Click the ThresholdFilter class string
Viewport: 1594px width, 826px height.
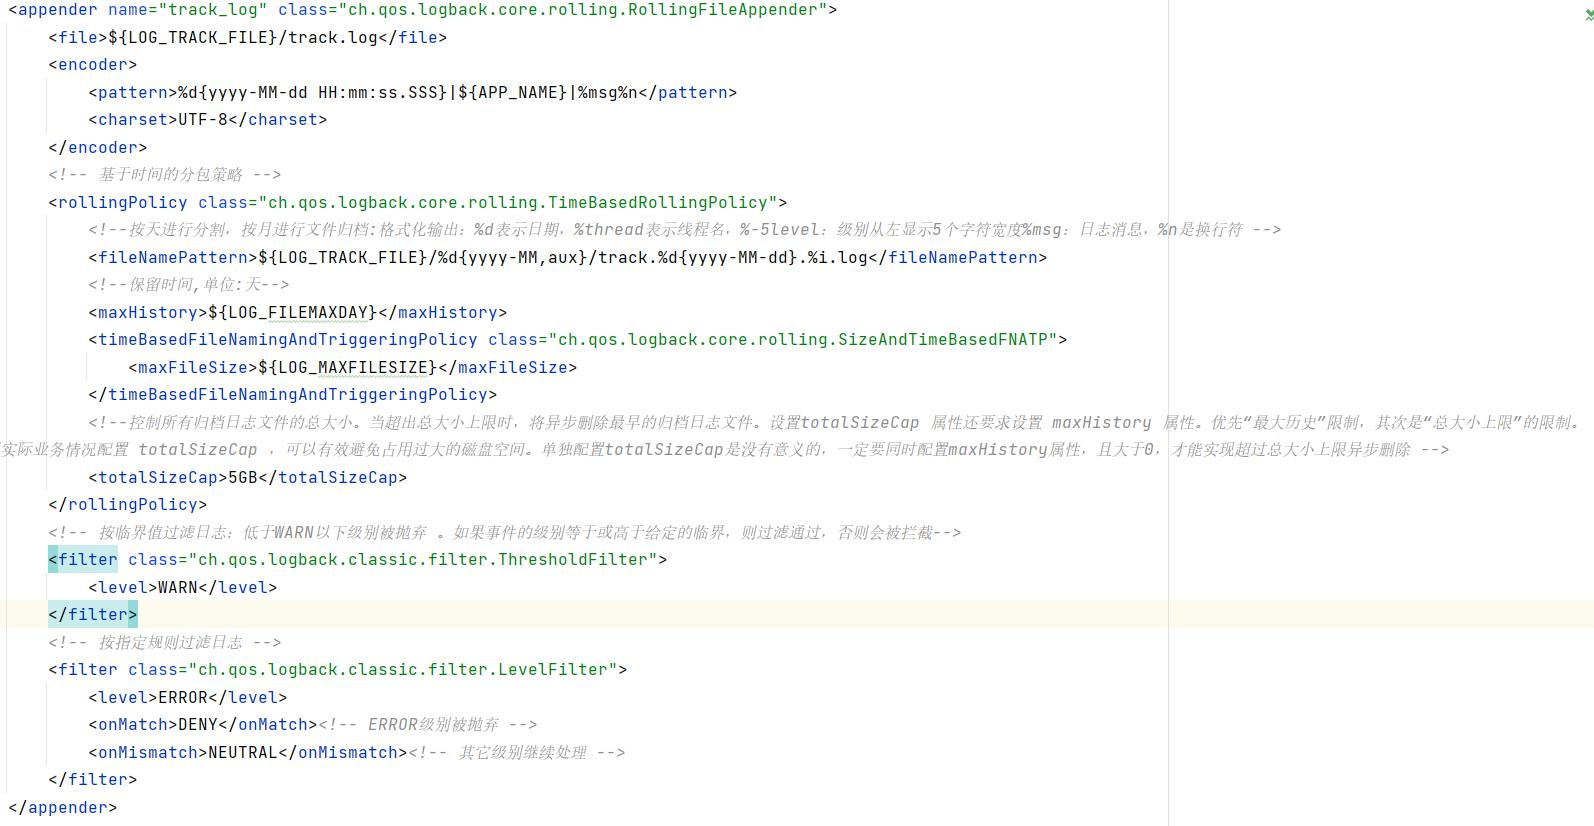coord(423,560)
